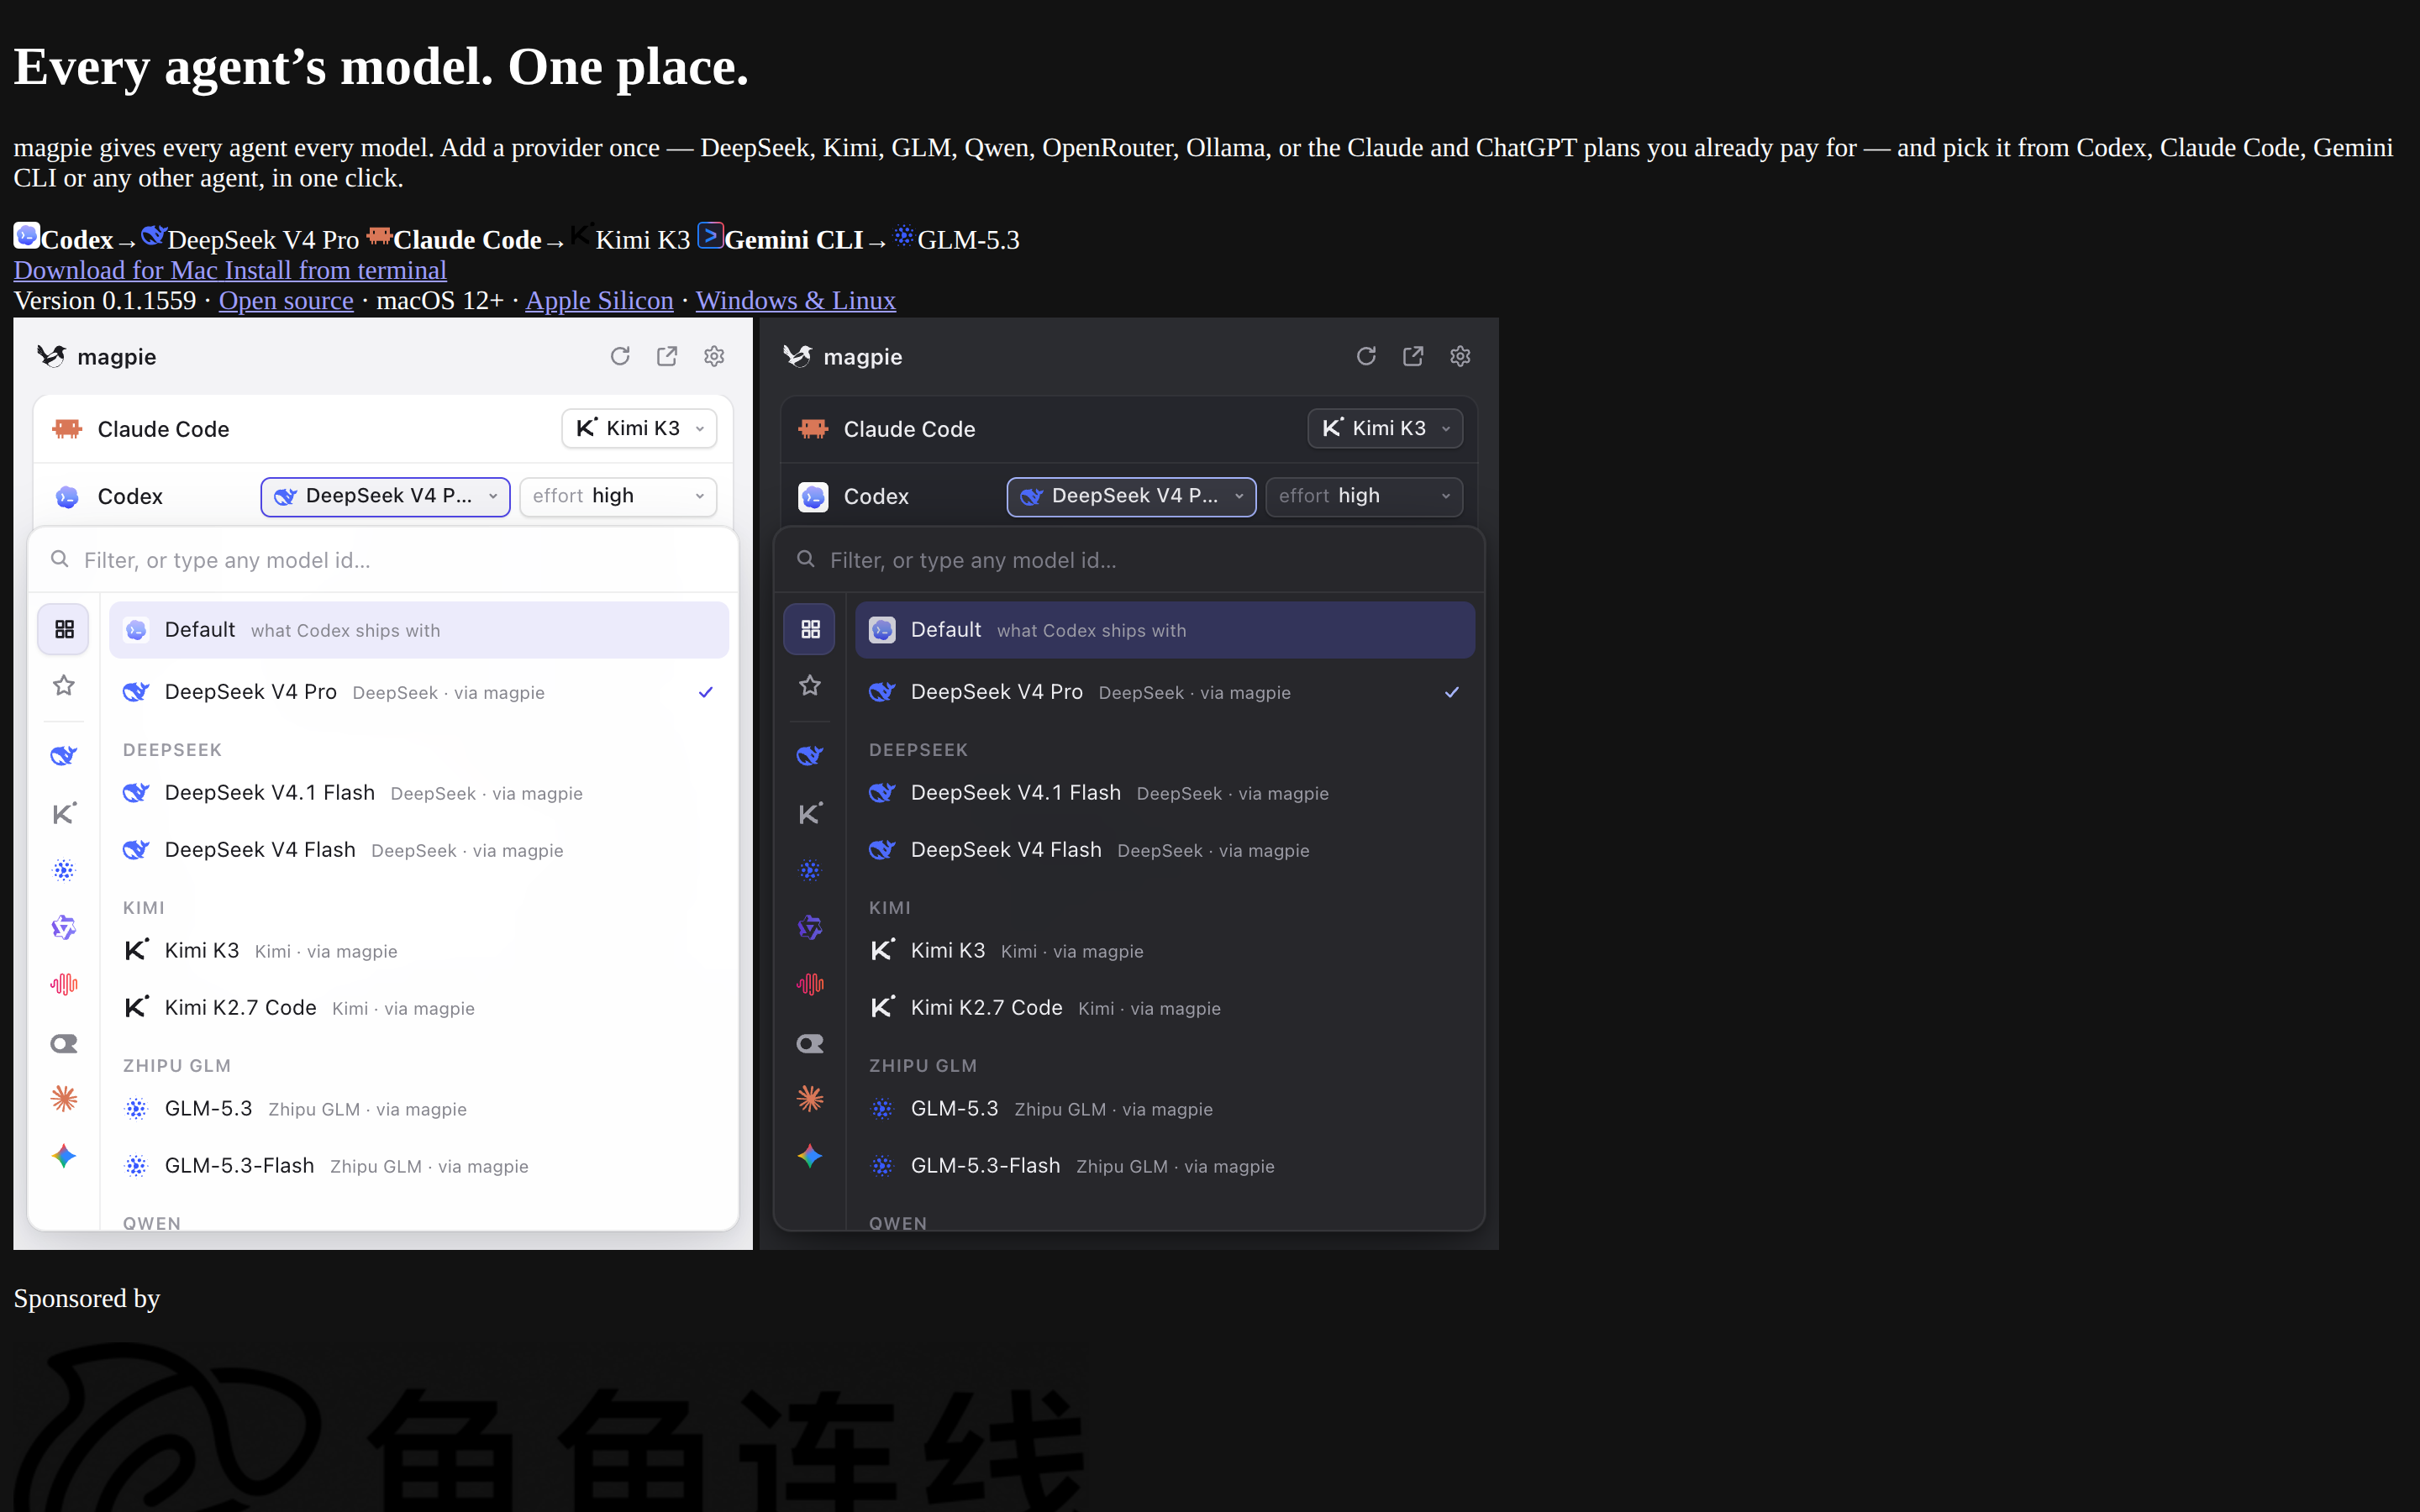Select favorites star icon in dark sidebar

pyautogui.click(x=810, y=686)
